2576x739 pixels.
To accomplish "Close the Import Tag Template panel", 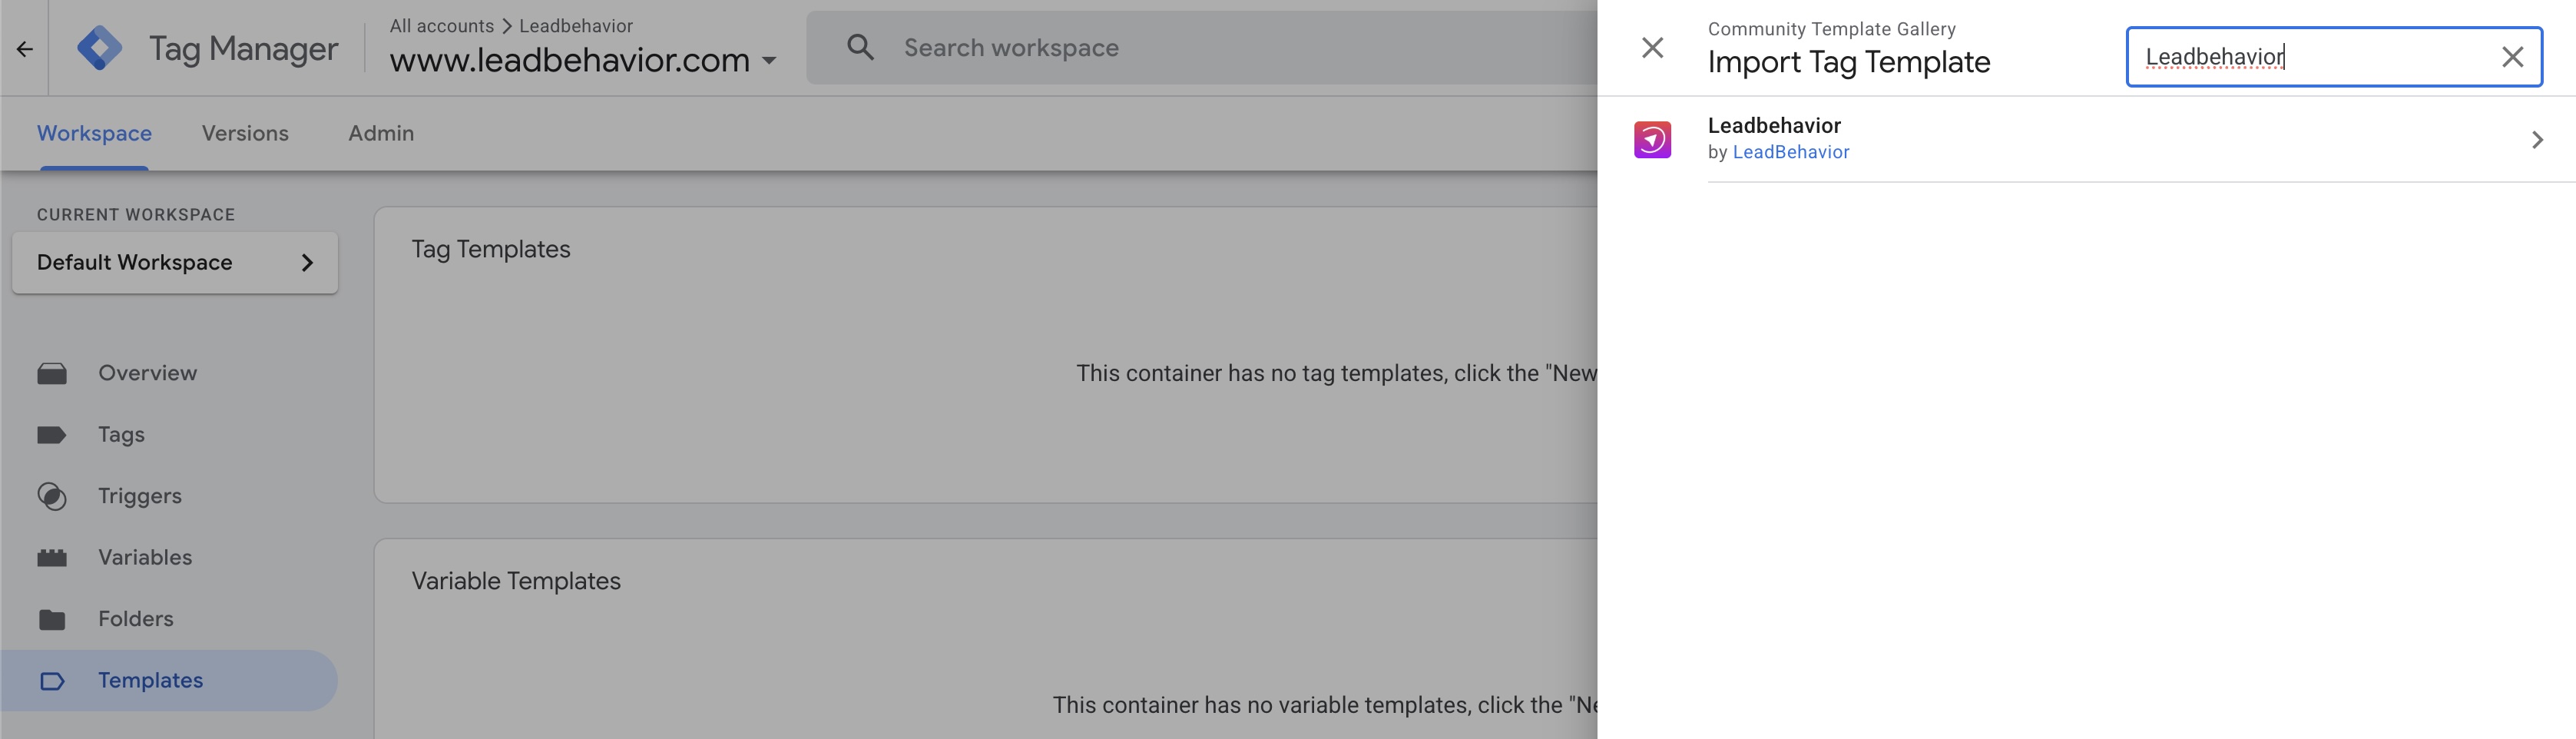I will pos(1652,48).
